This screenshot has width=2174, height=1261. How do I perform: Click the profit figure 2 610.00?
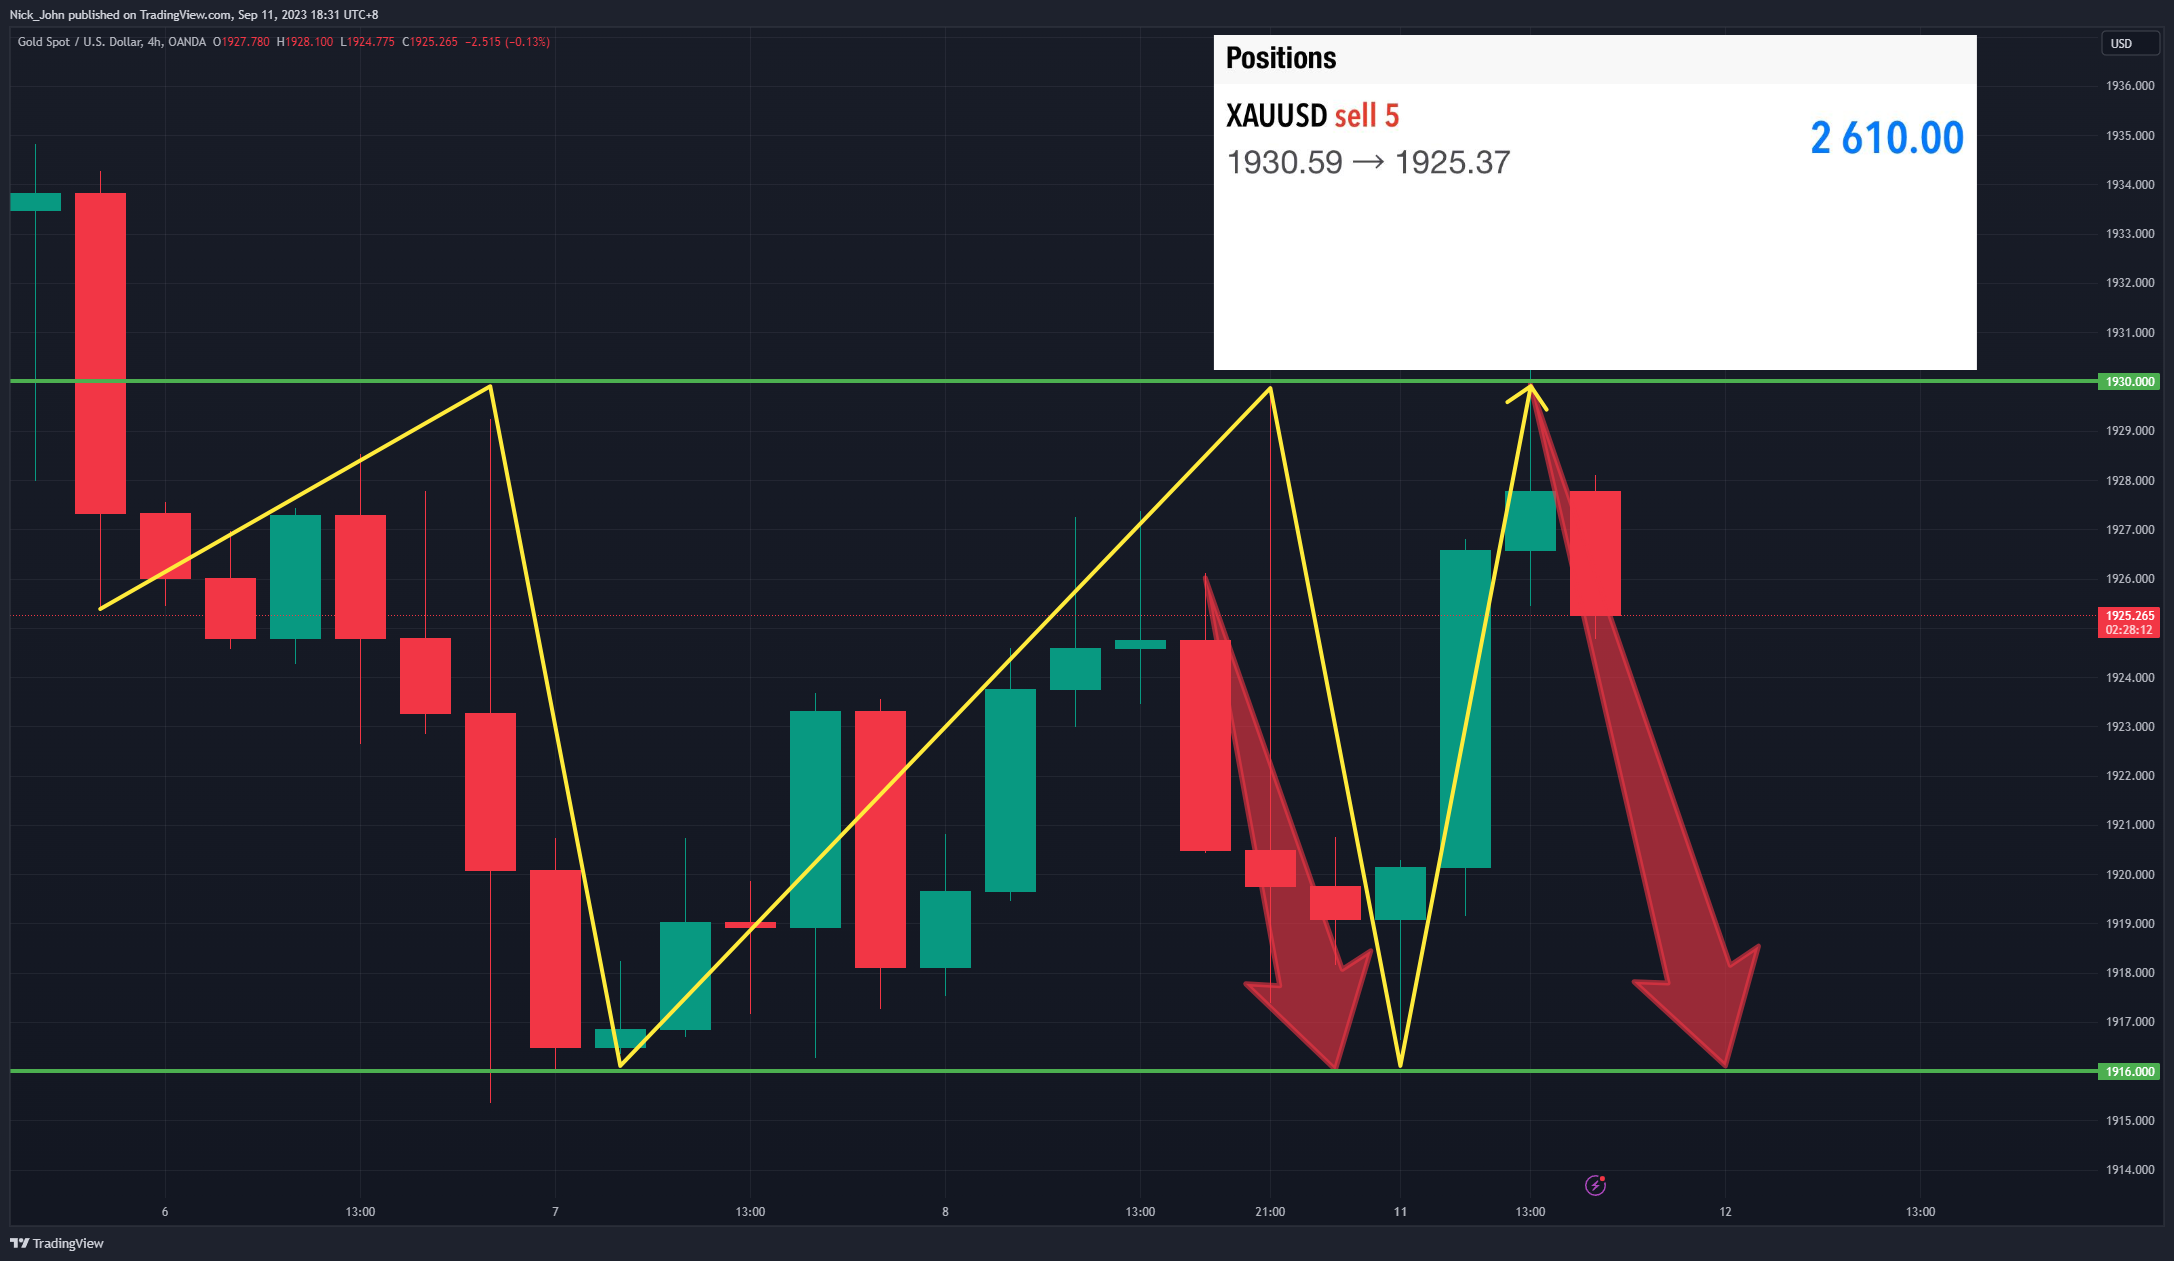click(x=1887, y=138)
